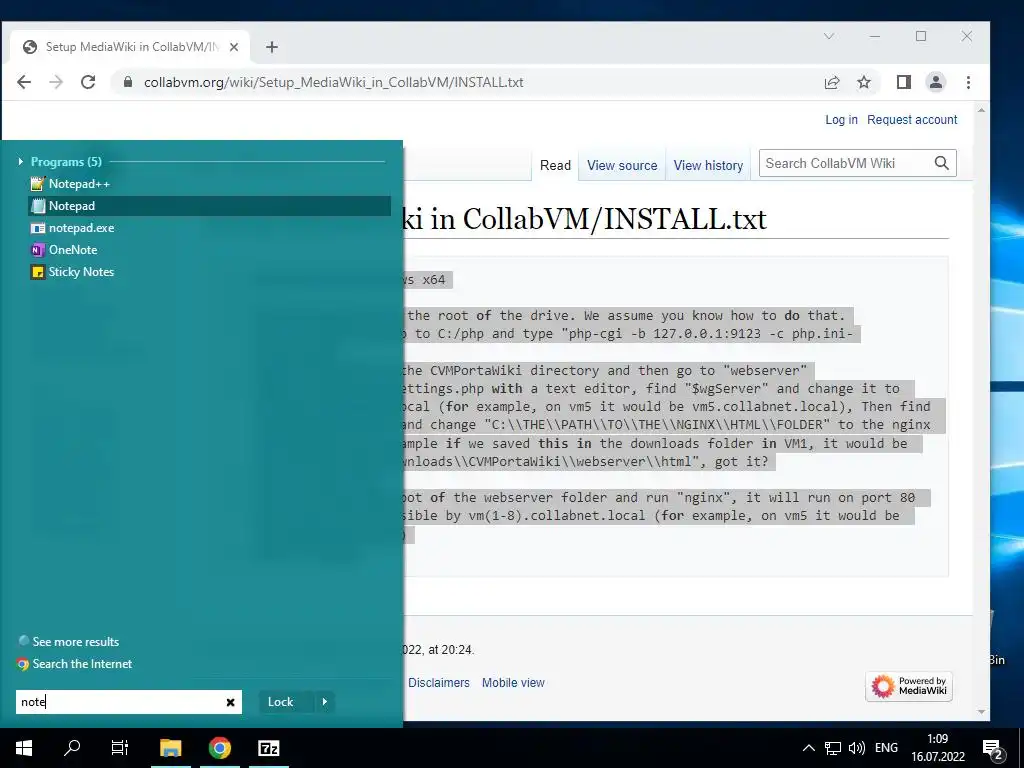Screen dimensions: 1024x768
Task: Click the Windows Start button
Action: click(24, 748)
